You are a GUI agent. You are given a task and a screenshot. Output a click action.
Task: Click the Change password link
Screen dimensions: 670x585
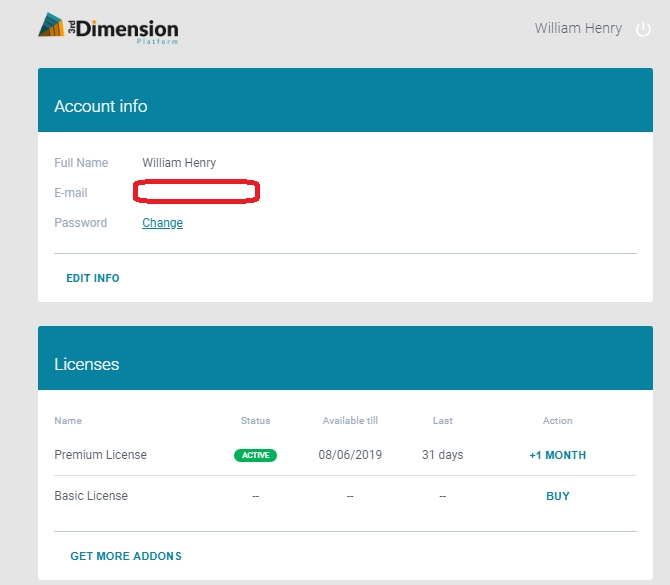[162, 223]
